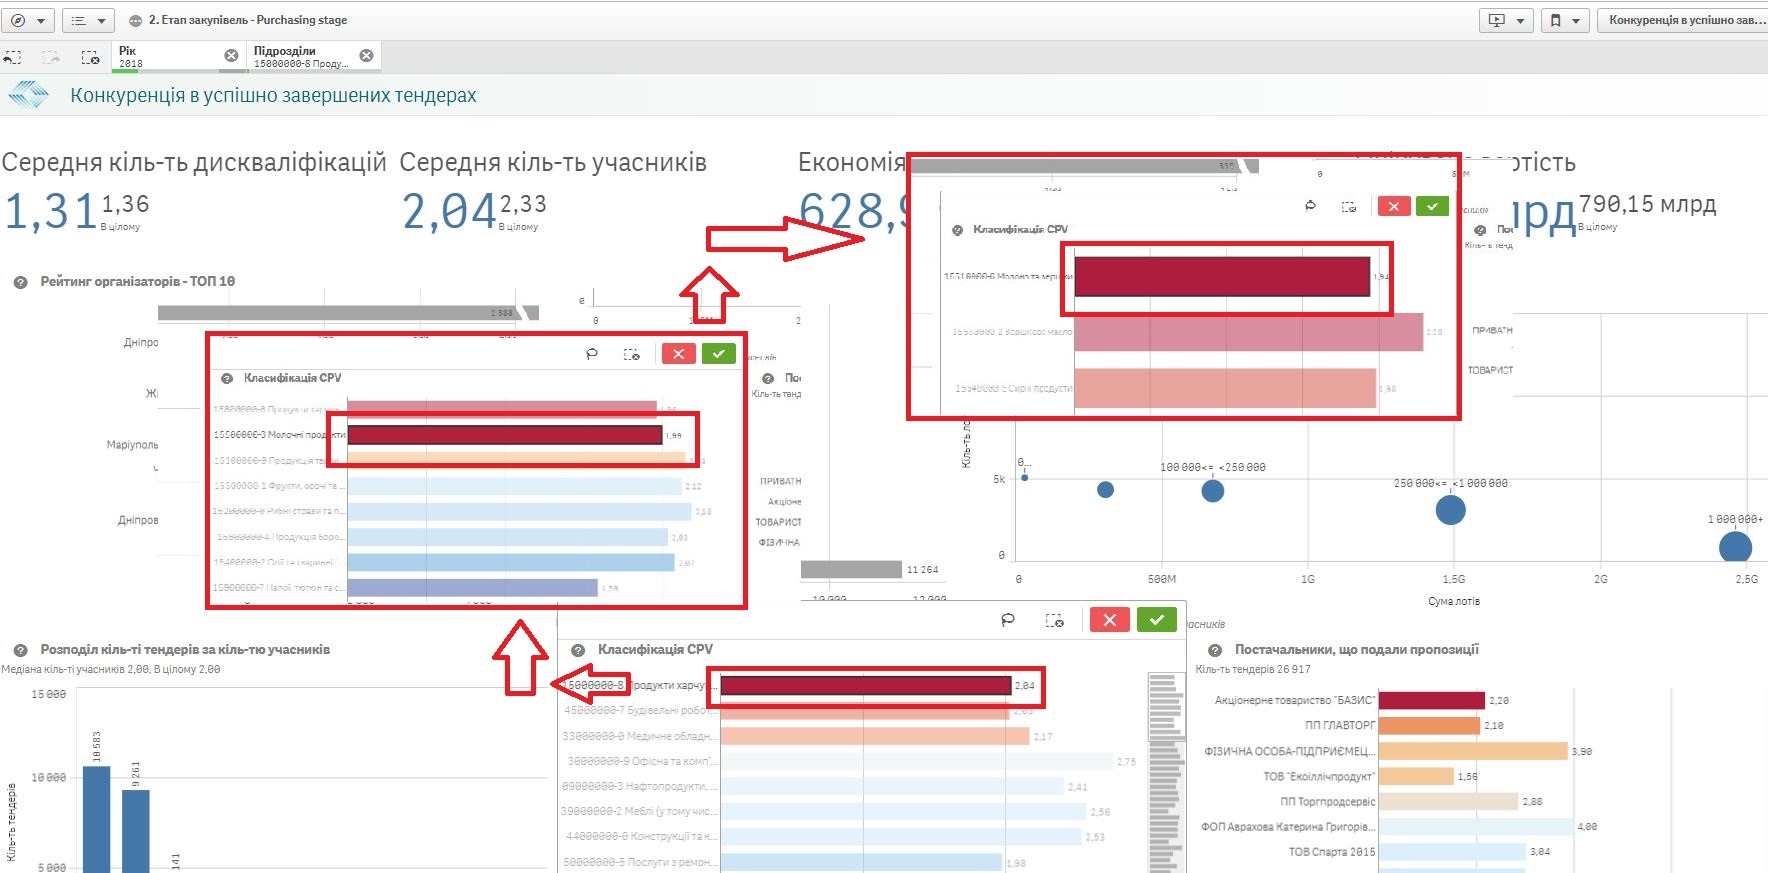Select the 1 000 000+ bubble

tap(1735, 547)
